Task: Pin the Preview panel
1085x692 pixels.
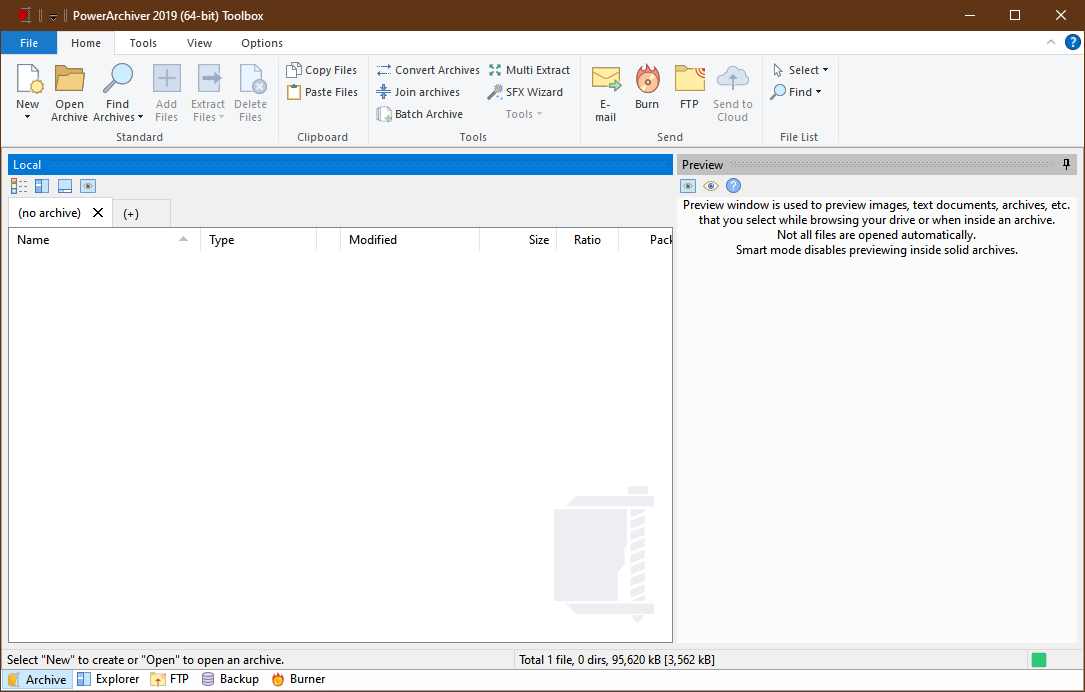Action: tap(1066, 165)
